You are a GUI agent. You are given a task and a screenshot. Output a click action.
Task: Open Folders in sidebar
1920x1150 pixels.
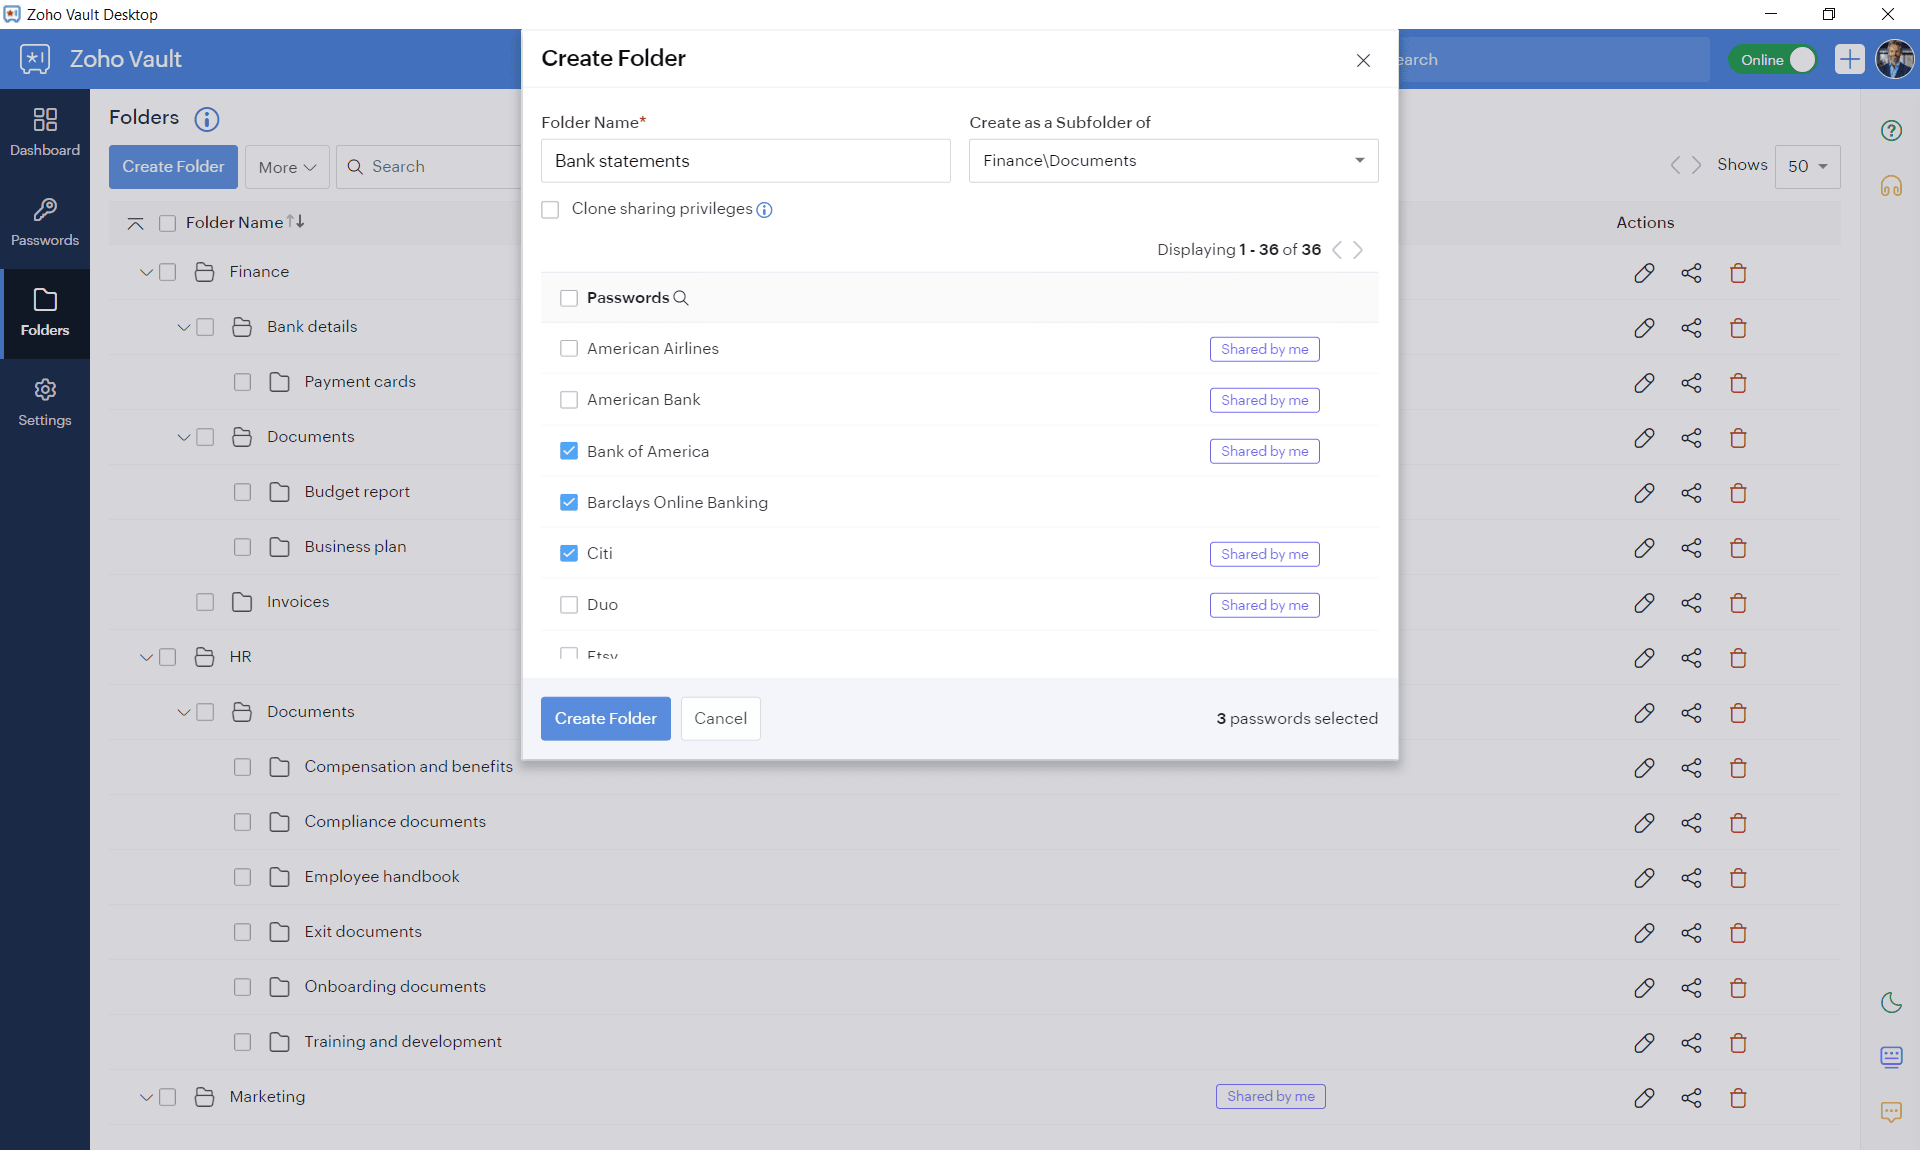point(45,313)
